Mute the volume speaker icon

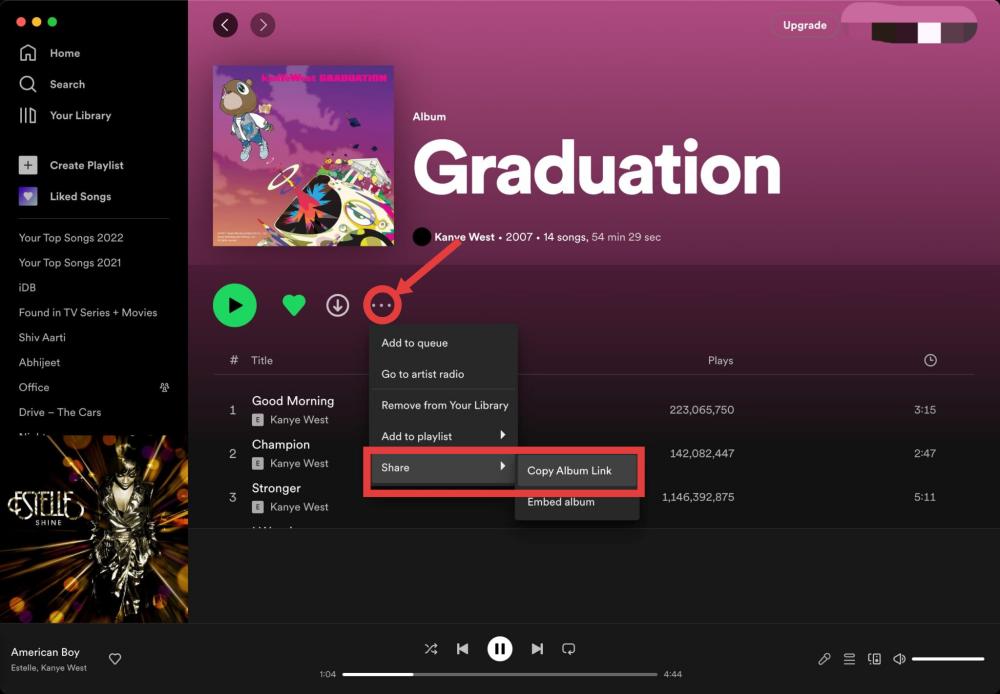point(899,659)
